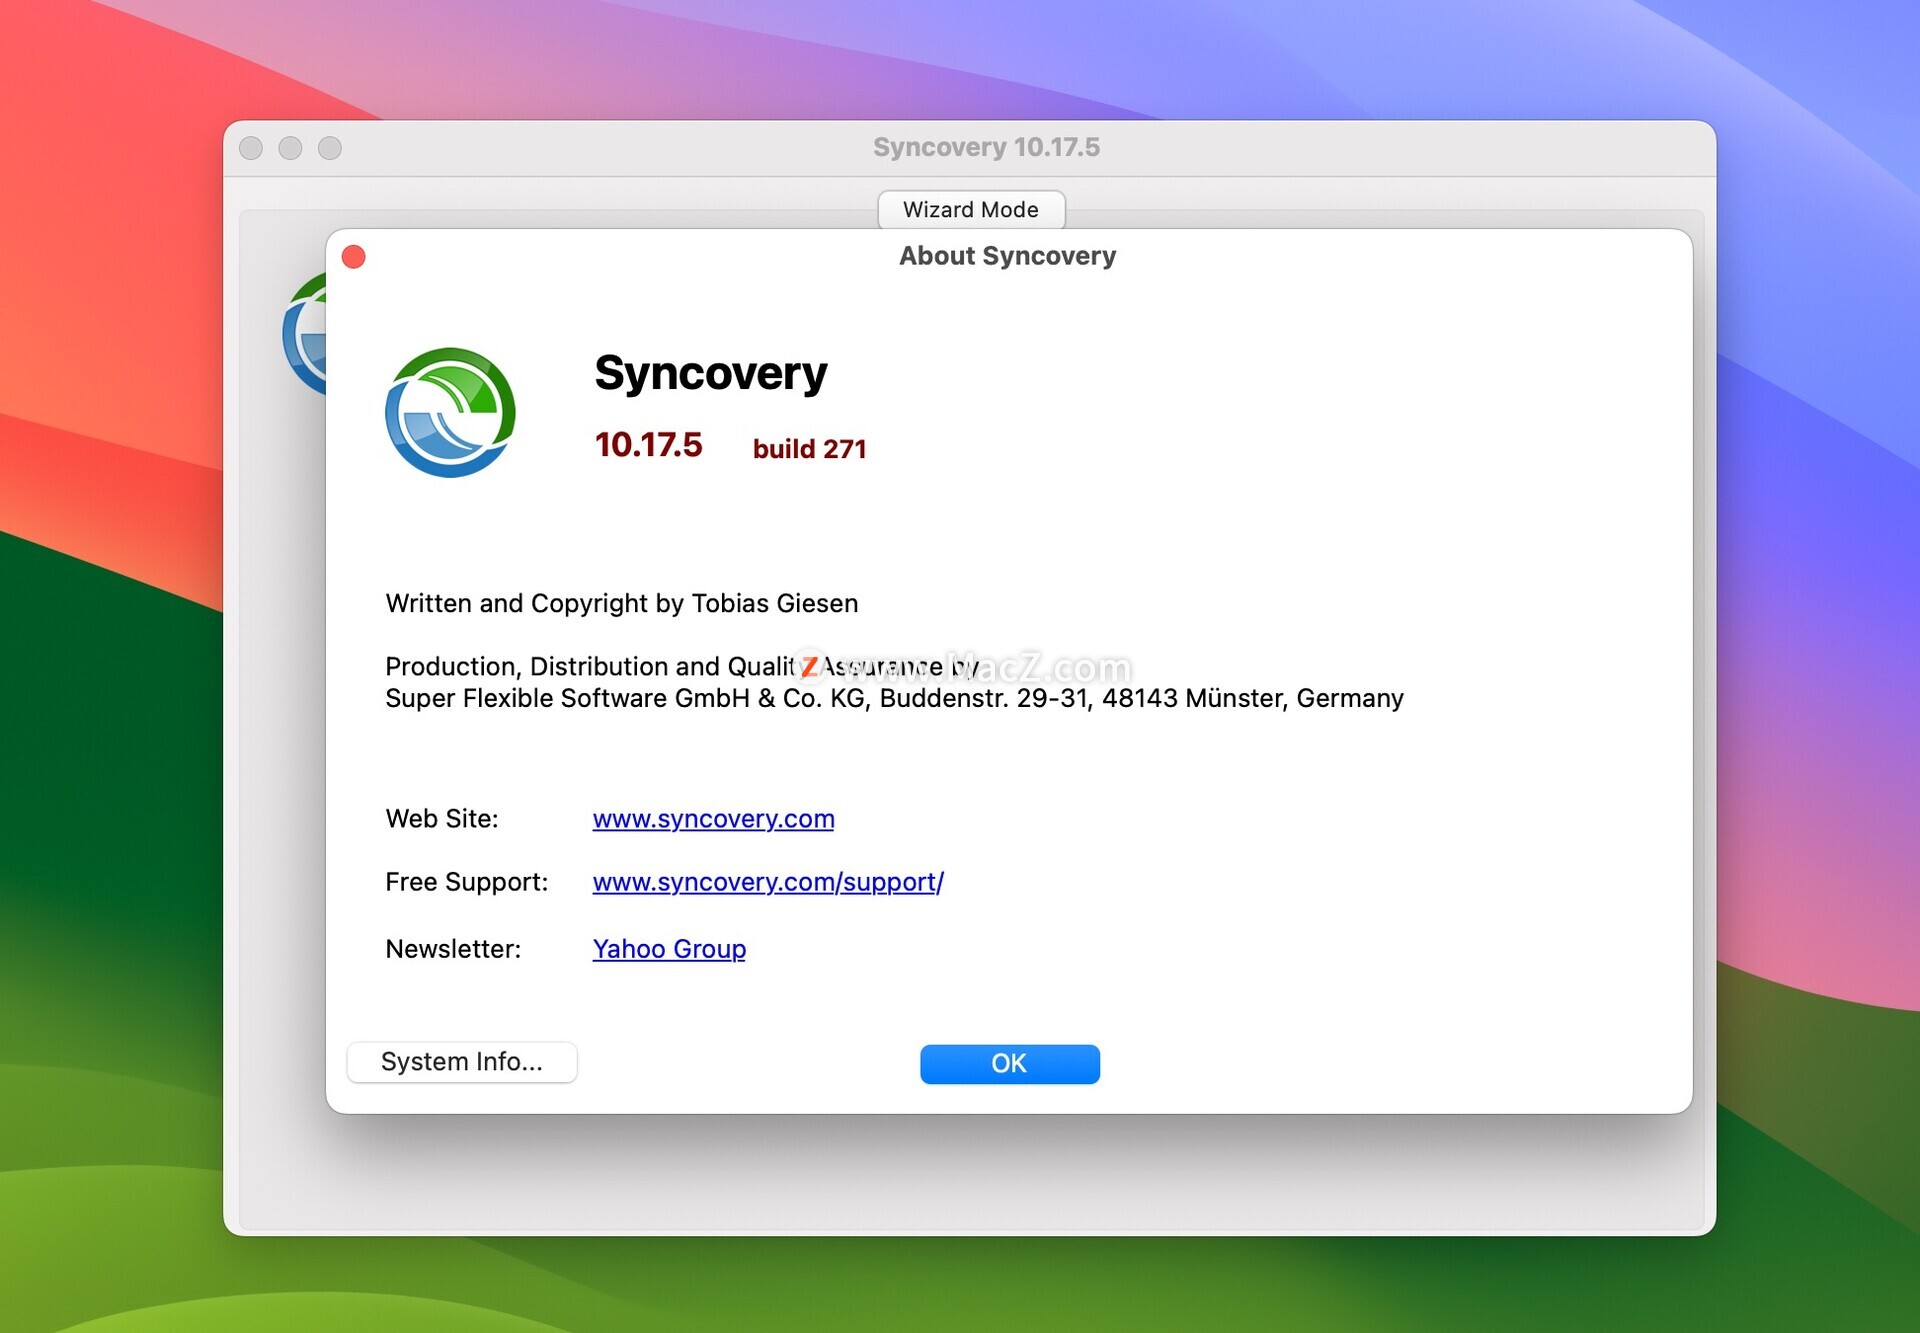Click the Syncovery heading text

(x=711, y=374)
